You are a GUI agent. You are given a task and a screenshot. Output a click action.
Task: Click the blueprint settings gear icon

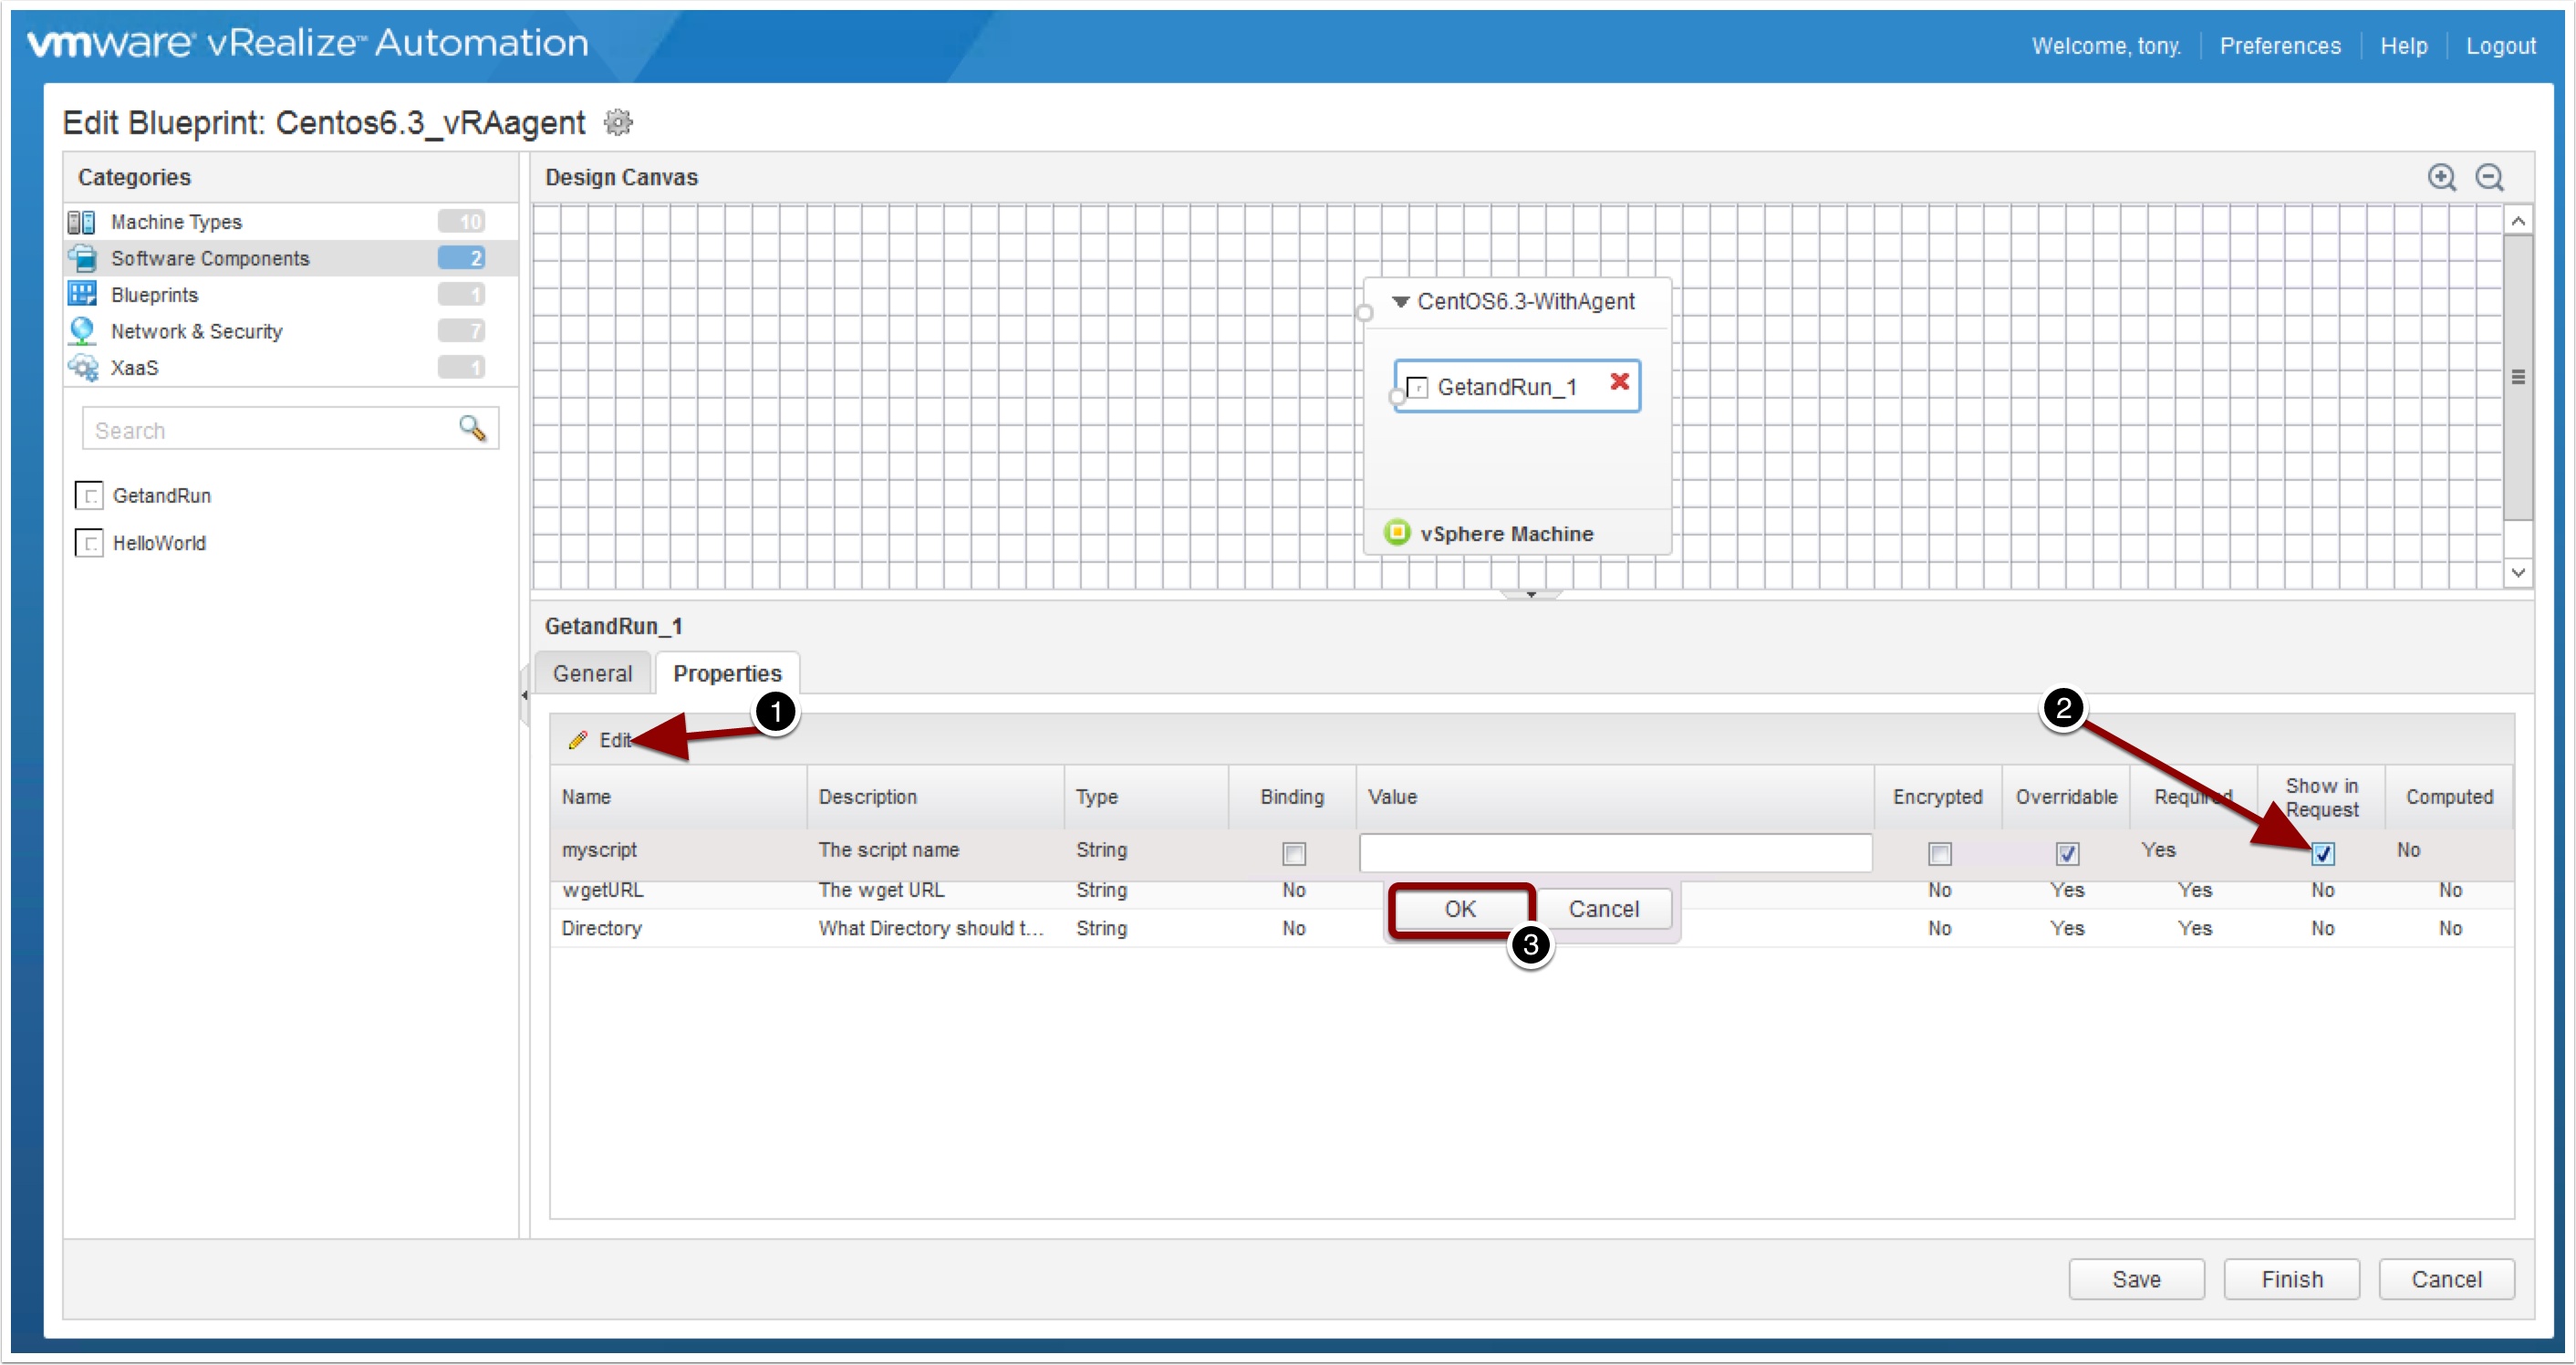click(618, 122)
